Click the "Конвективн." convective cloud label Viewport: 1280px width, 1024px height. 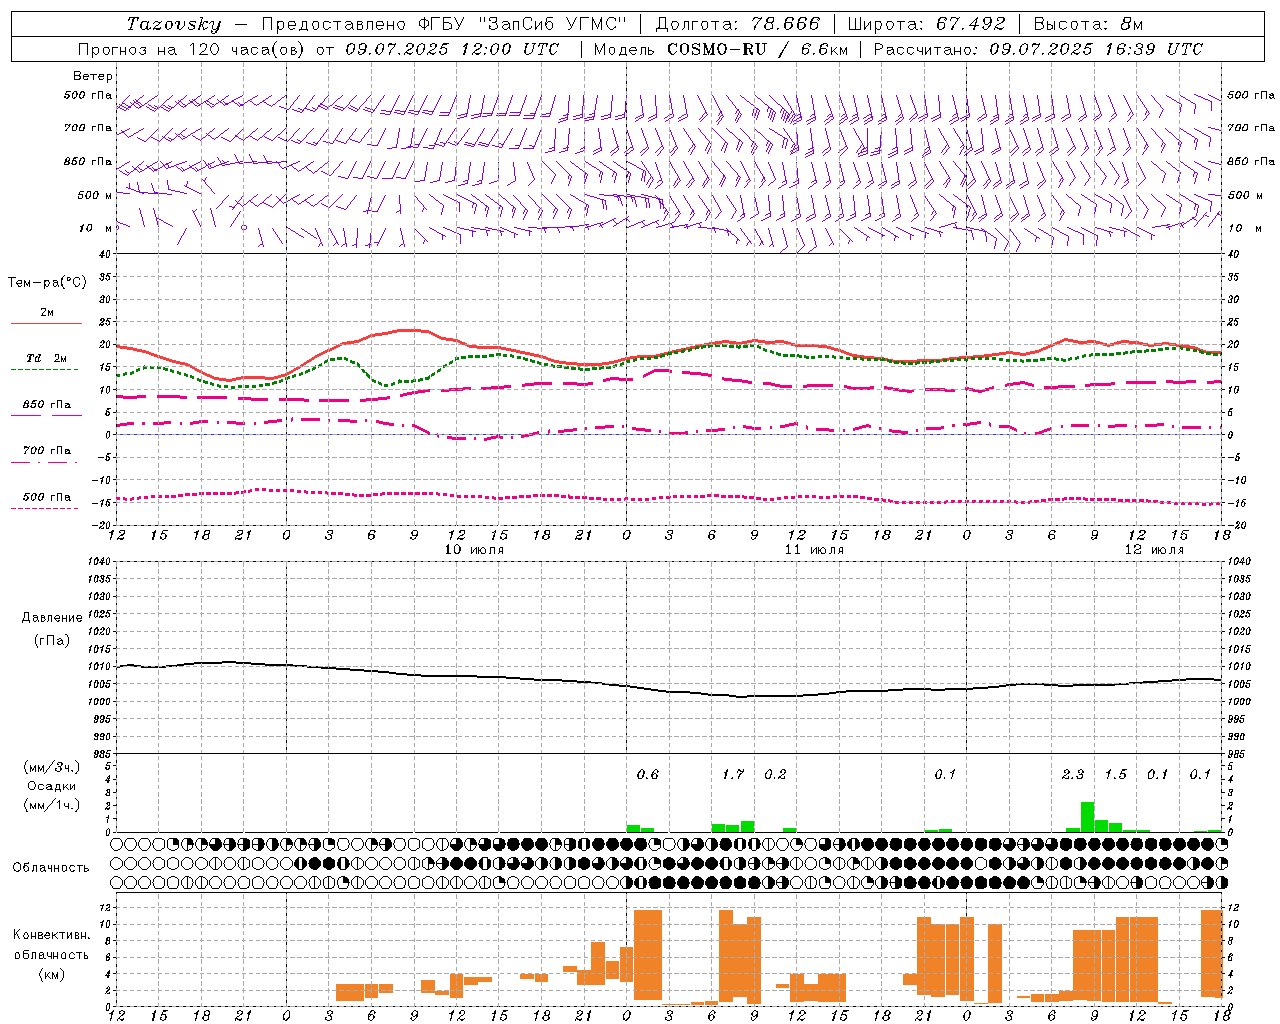51,935
